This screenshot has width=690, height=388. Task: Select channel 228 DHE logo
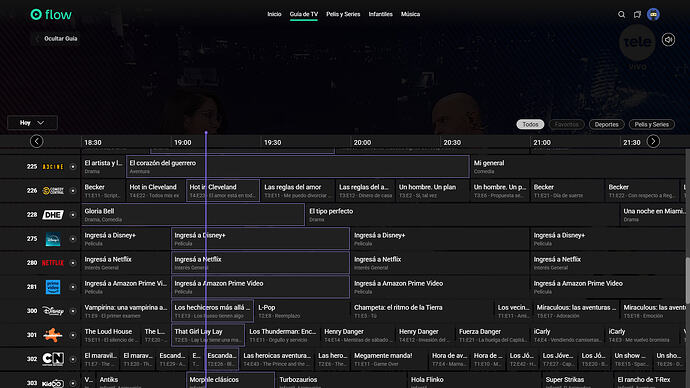(53, 215)
